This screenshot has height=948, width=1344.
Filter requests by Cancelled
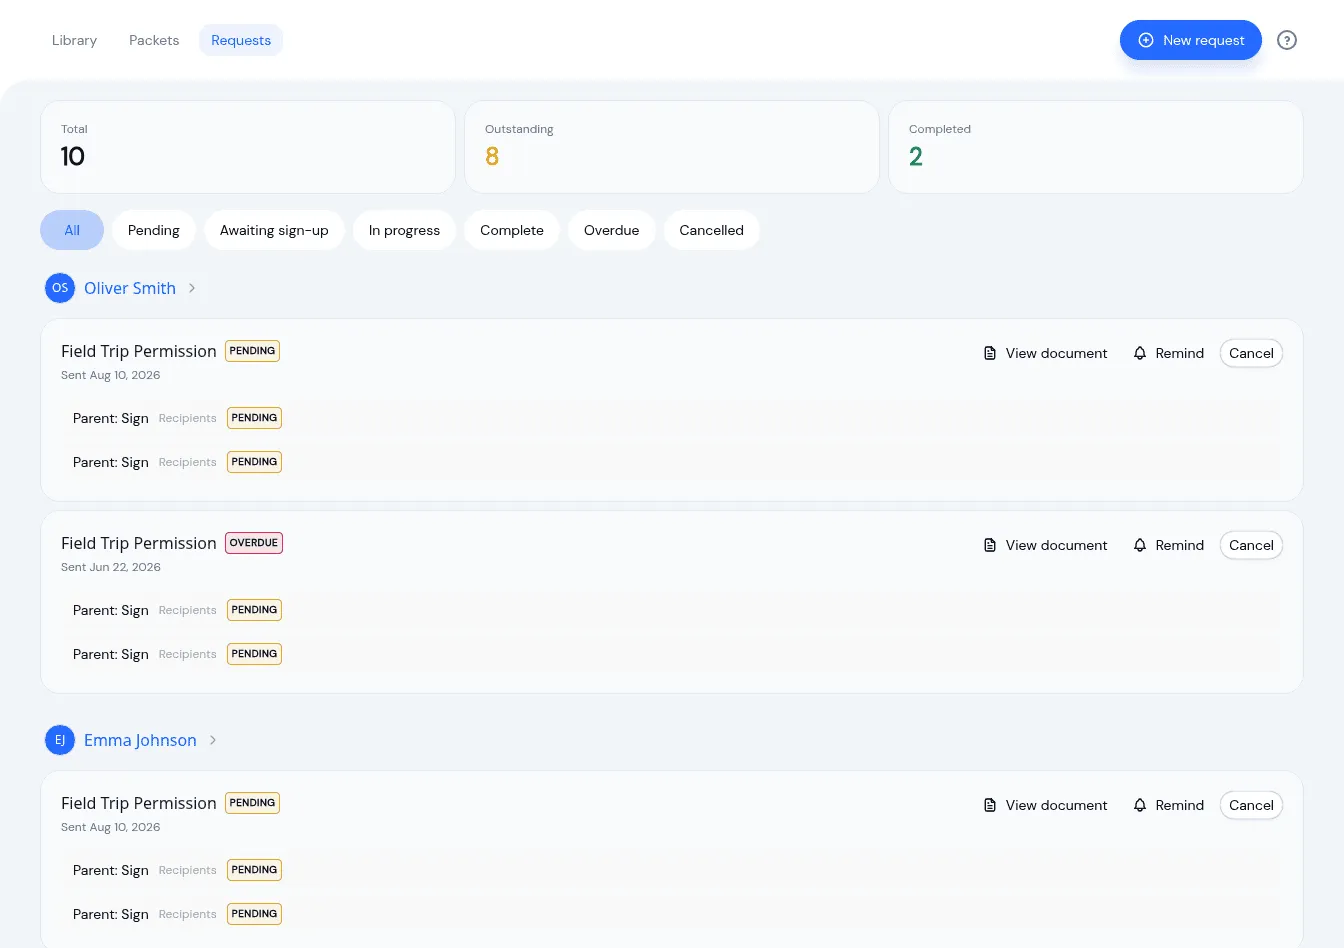(711, 230)
